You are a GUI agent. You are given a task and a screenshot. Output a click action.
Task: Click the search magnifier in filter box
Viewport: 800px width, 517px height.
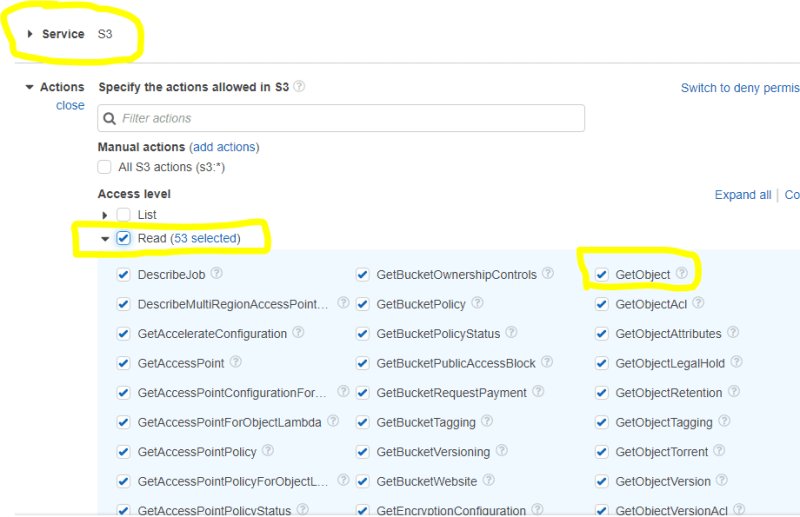click(109, 118)
